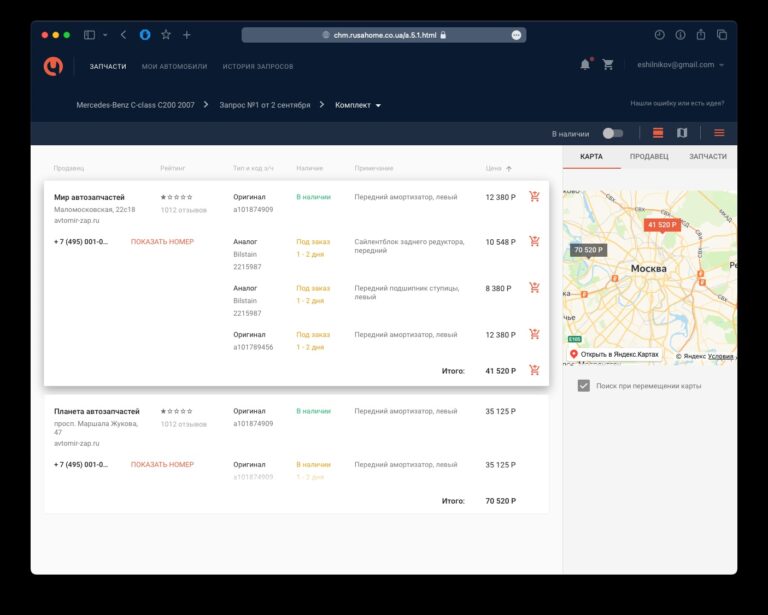Click Передний подшипник ступицы note text
This screenshot has height=615, width=768.
[407, 293]
